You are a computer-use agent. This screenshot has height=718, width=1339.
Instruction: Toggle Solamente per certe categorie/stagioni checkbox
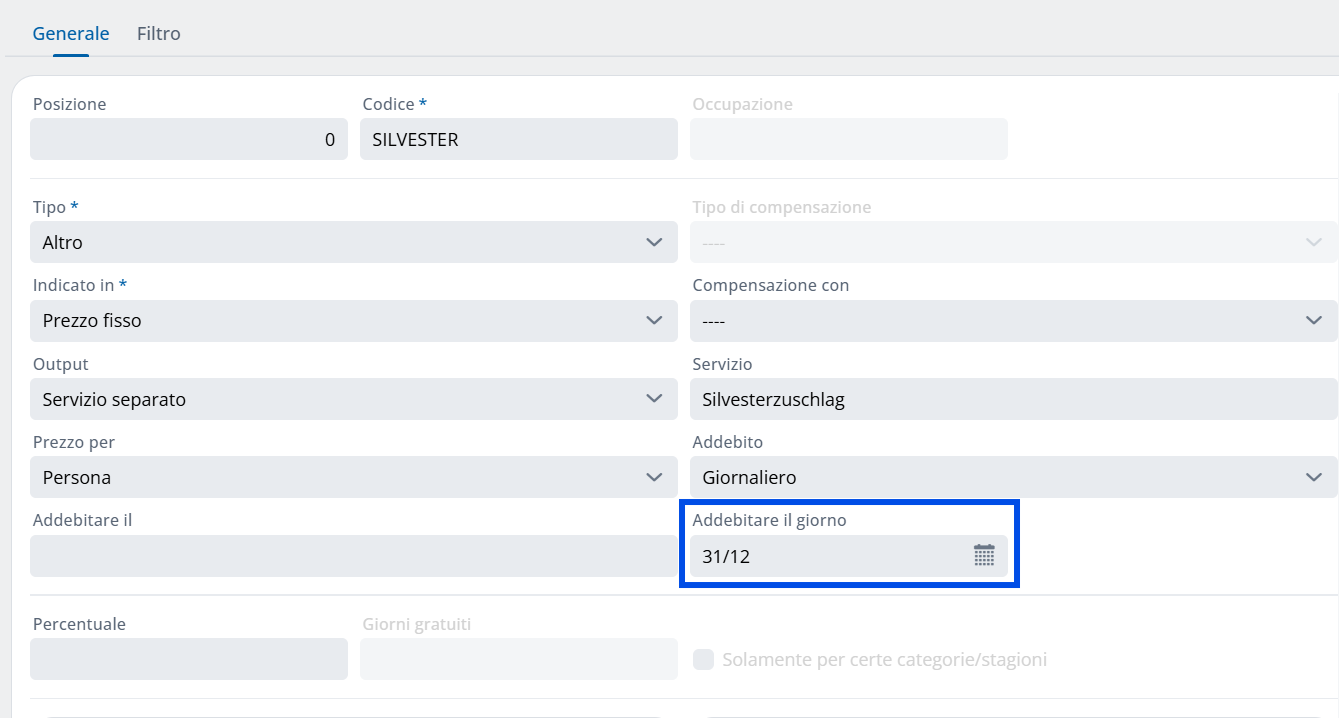(x=704, y=660)
